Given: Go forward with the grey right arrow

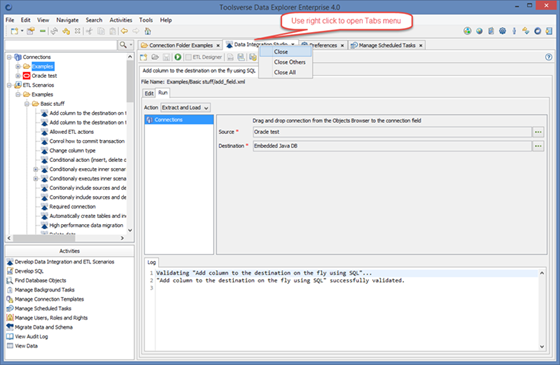Looking at the screenshot, I should (136, 31).
